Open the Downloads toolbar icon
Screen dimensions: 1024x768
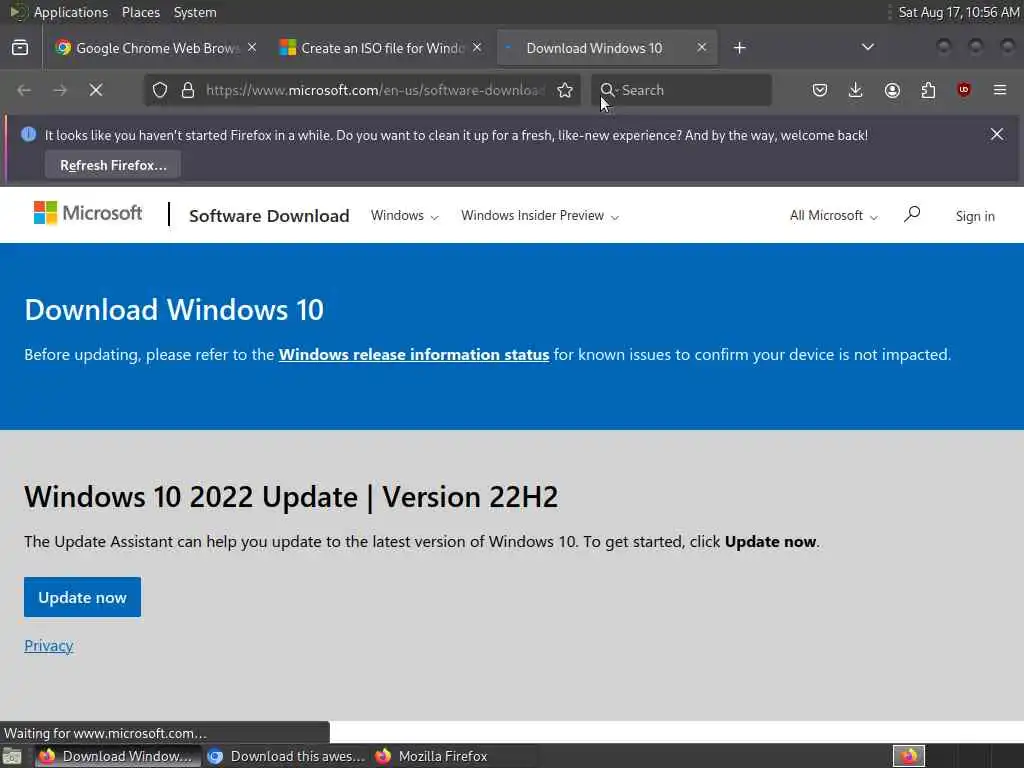pyautogui.click(x=856, y=90)
